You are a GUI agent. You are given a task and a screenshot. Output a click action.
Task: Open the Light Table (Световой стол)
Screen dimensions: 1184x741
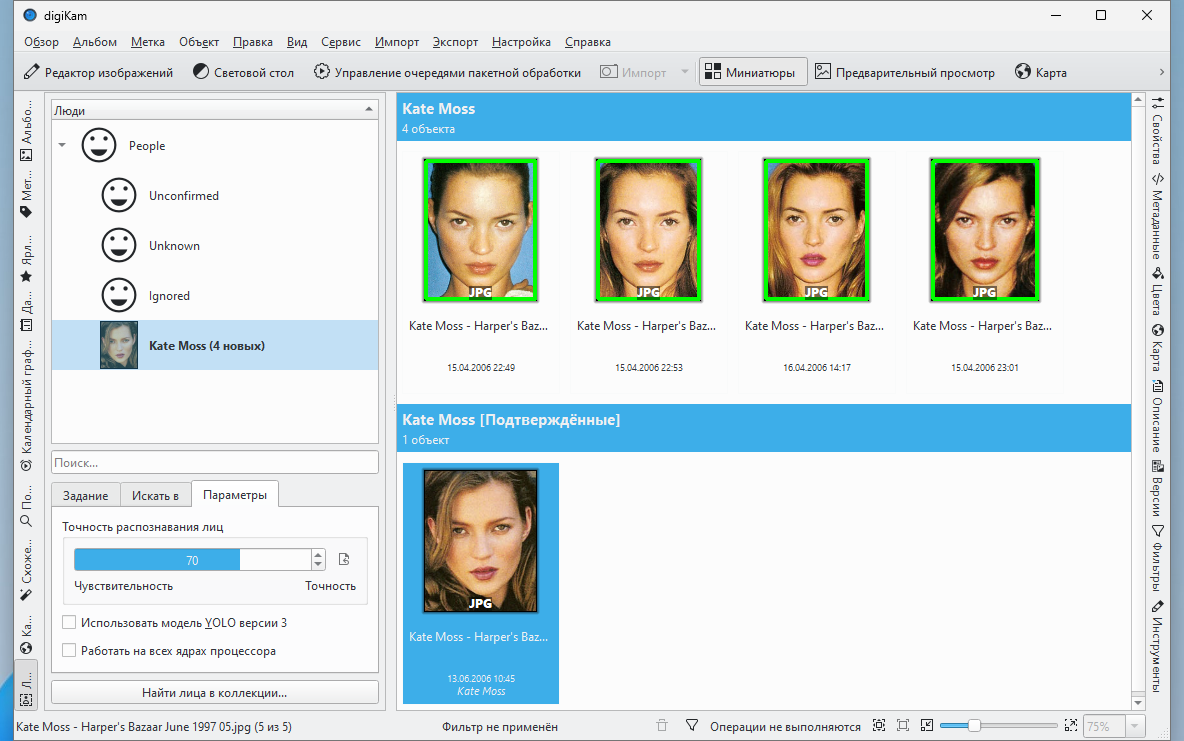tap(243, 73)
